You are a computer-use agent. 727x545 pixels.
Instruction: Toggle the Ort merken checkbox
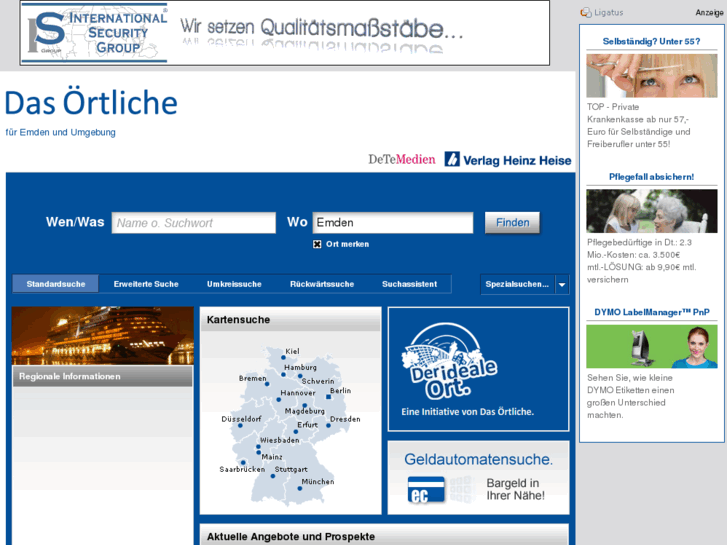point(317,244)
